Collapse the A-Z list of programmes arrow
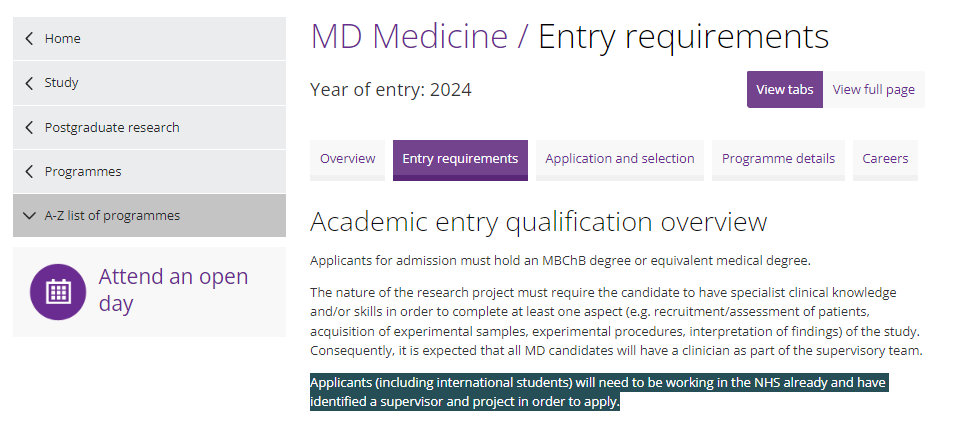 tap(29, 216)
